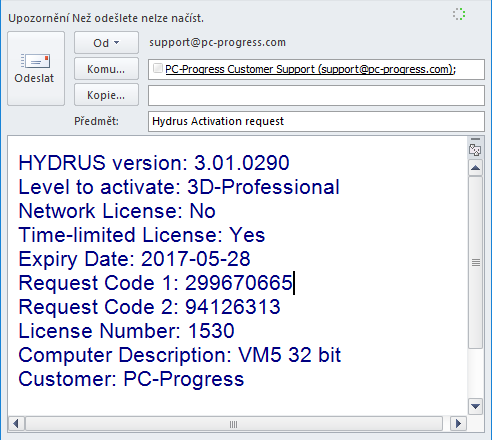The width and height of the screenshot is (492, 440).
Task: Click the green loading spinner icon
Action: pos(459,14)
